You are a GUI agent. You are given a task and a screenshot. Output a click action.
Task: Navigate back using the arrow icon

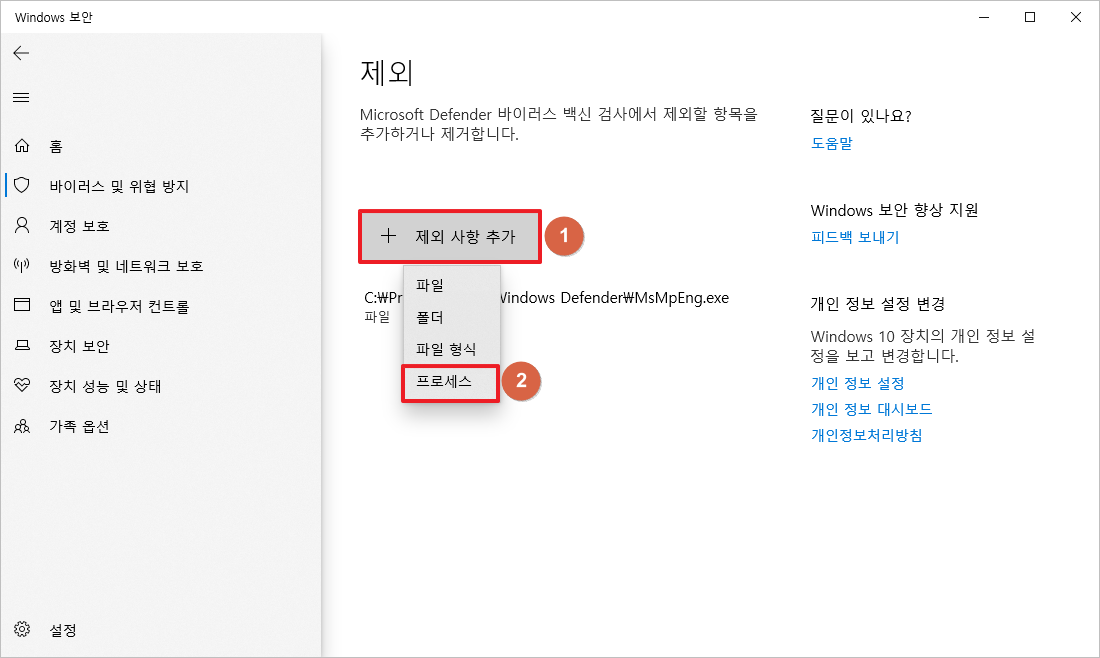(x=22, y=53)
